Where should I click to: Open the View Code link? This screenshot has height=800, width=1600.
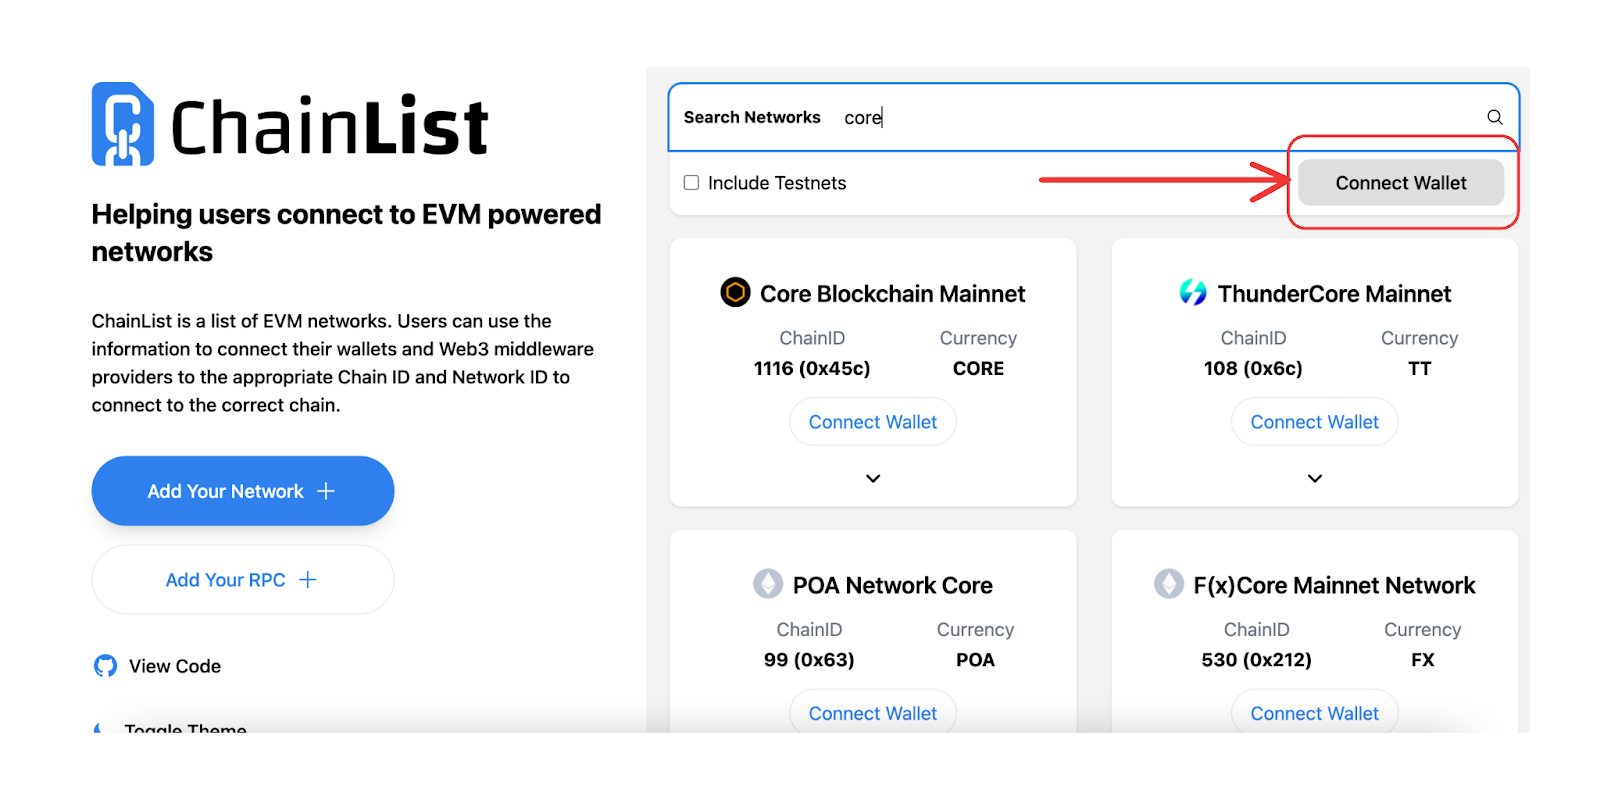(x=175, y=666)
